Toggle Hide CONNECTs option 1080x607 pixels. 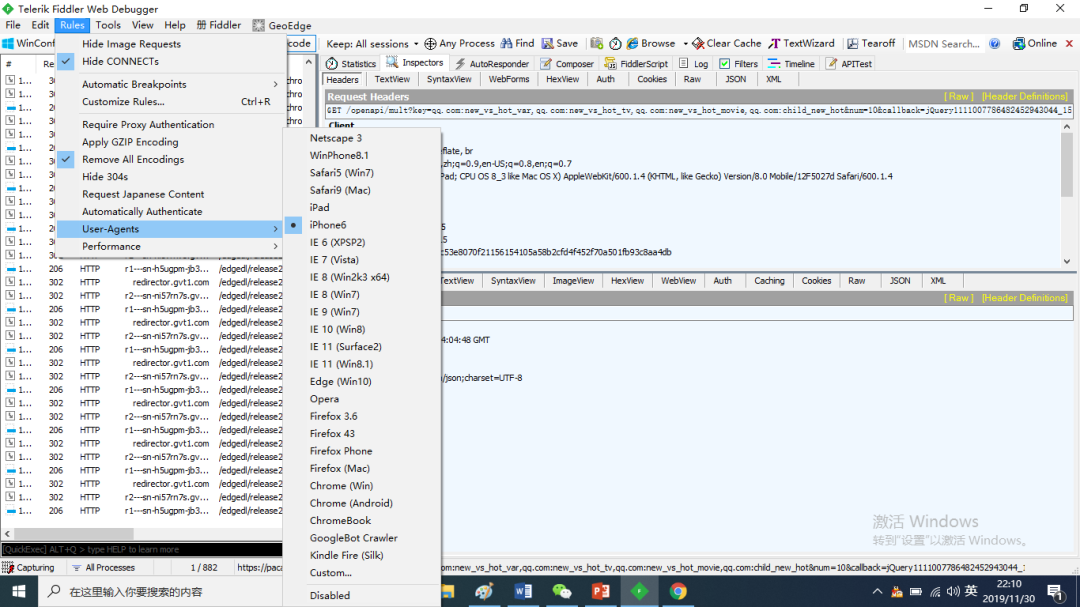[171, 61]
